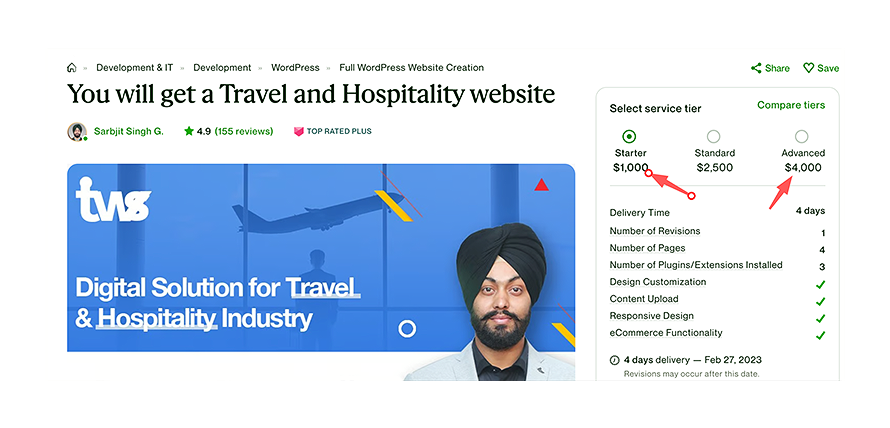Click the Share icon
Viewport: 890px width, 428px height.
pyautogui.click(x=756, y=68)
